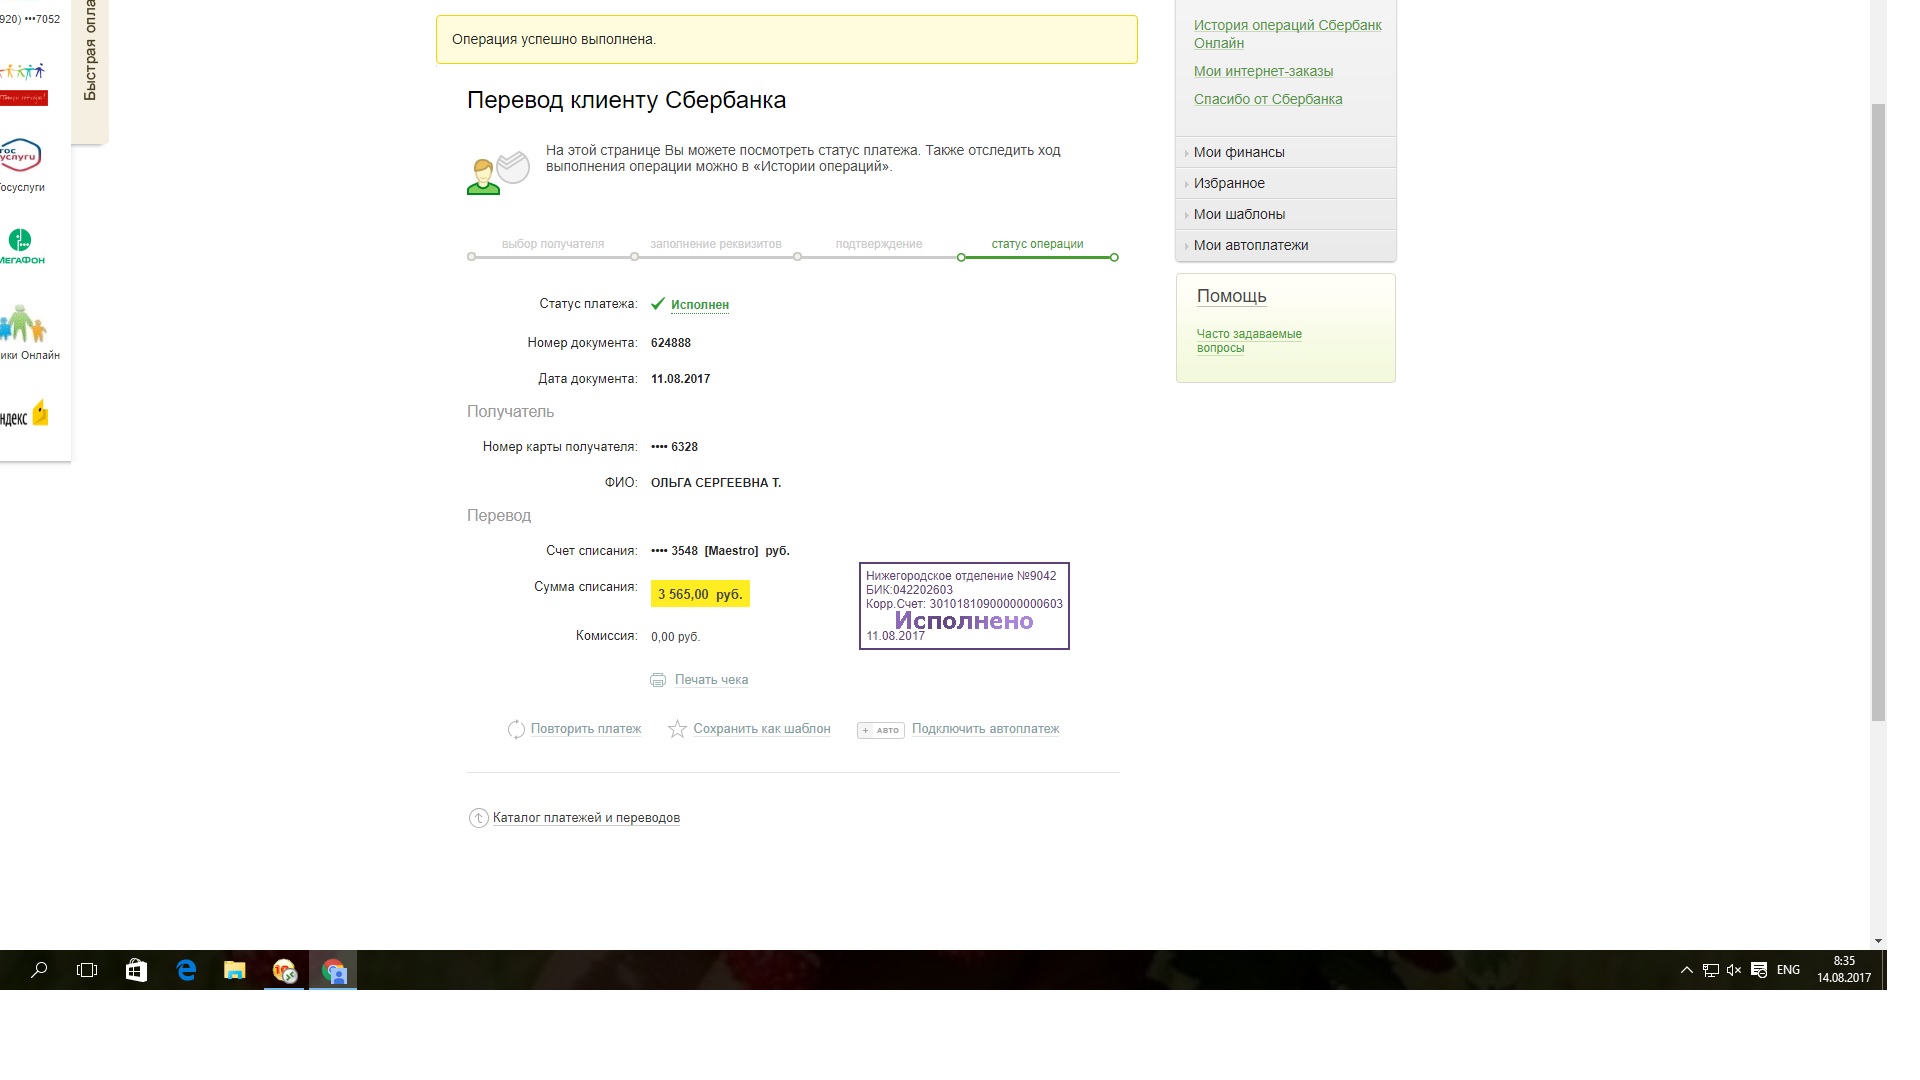1920x1080 pixels.
Task: Open Часто задаваемые вопросы help link
Action: click(x=1248, y=341)
